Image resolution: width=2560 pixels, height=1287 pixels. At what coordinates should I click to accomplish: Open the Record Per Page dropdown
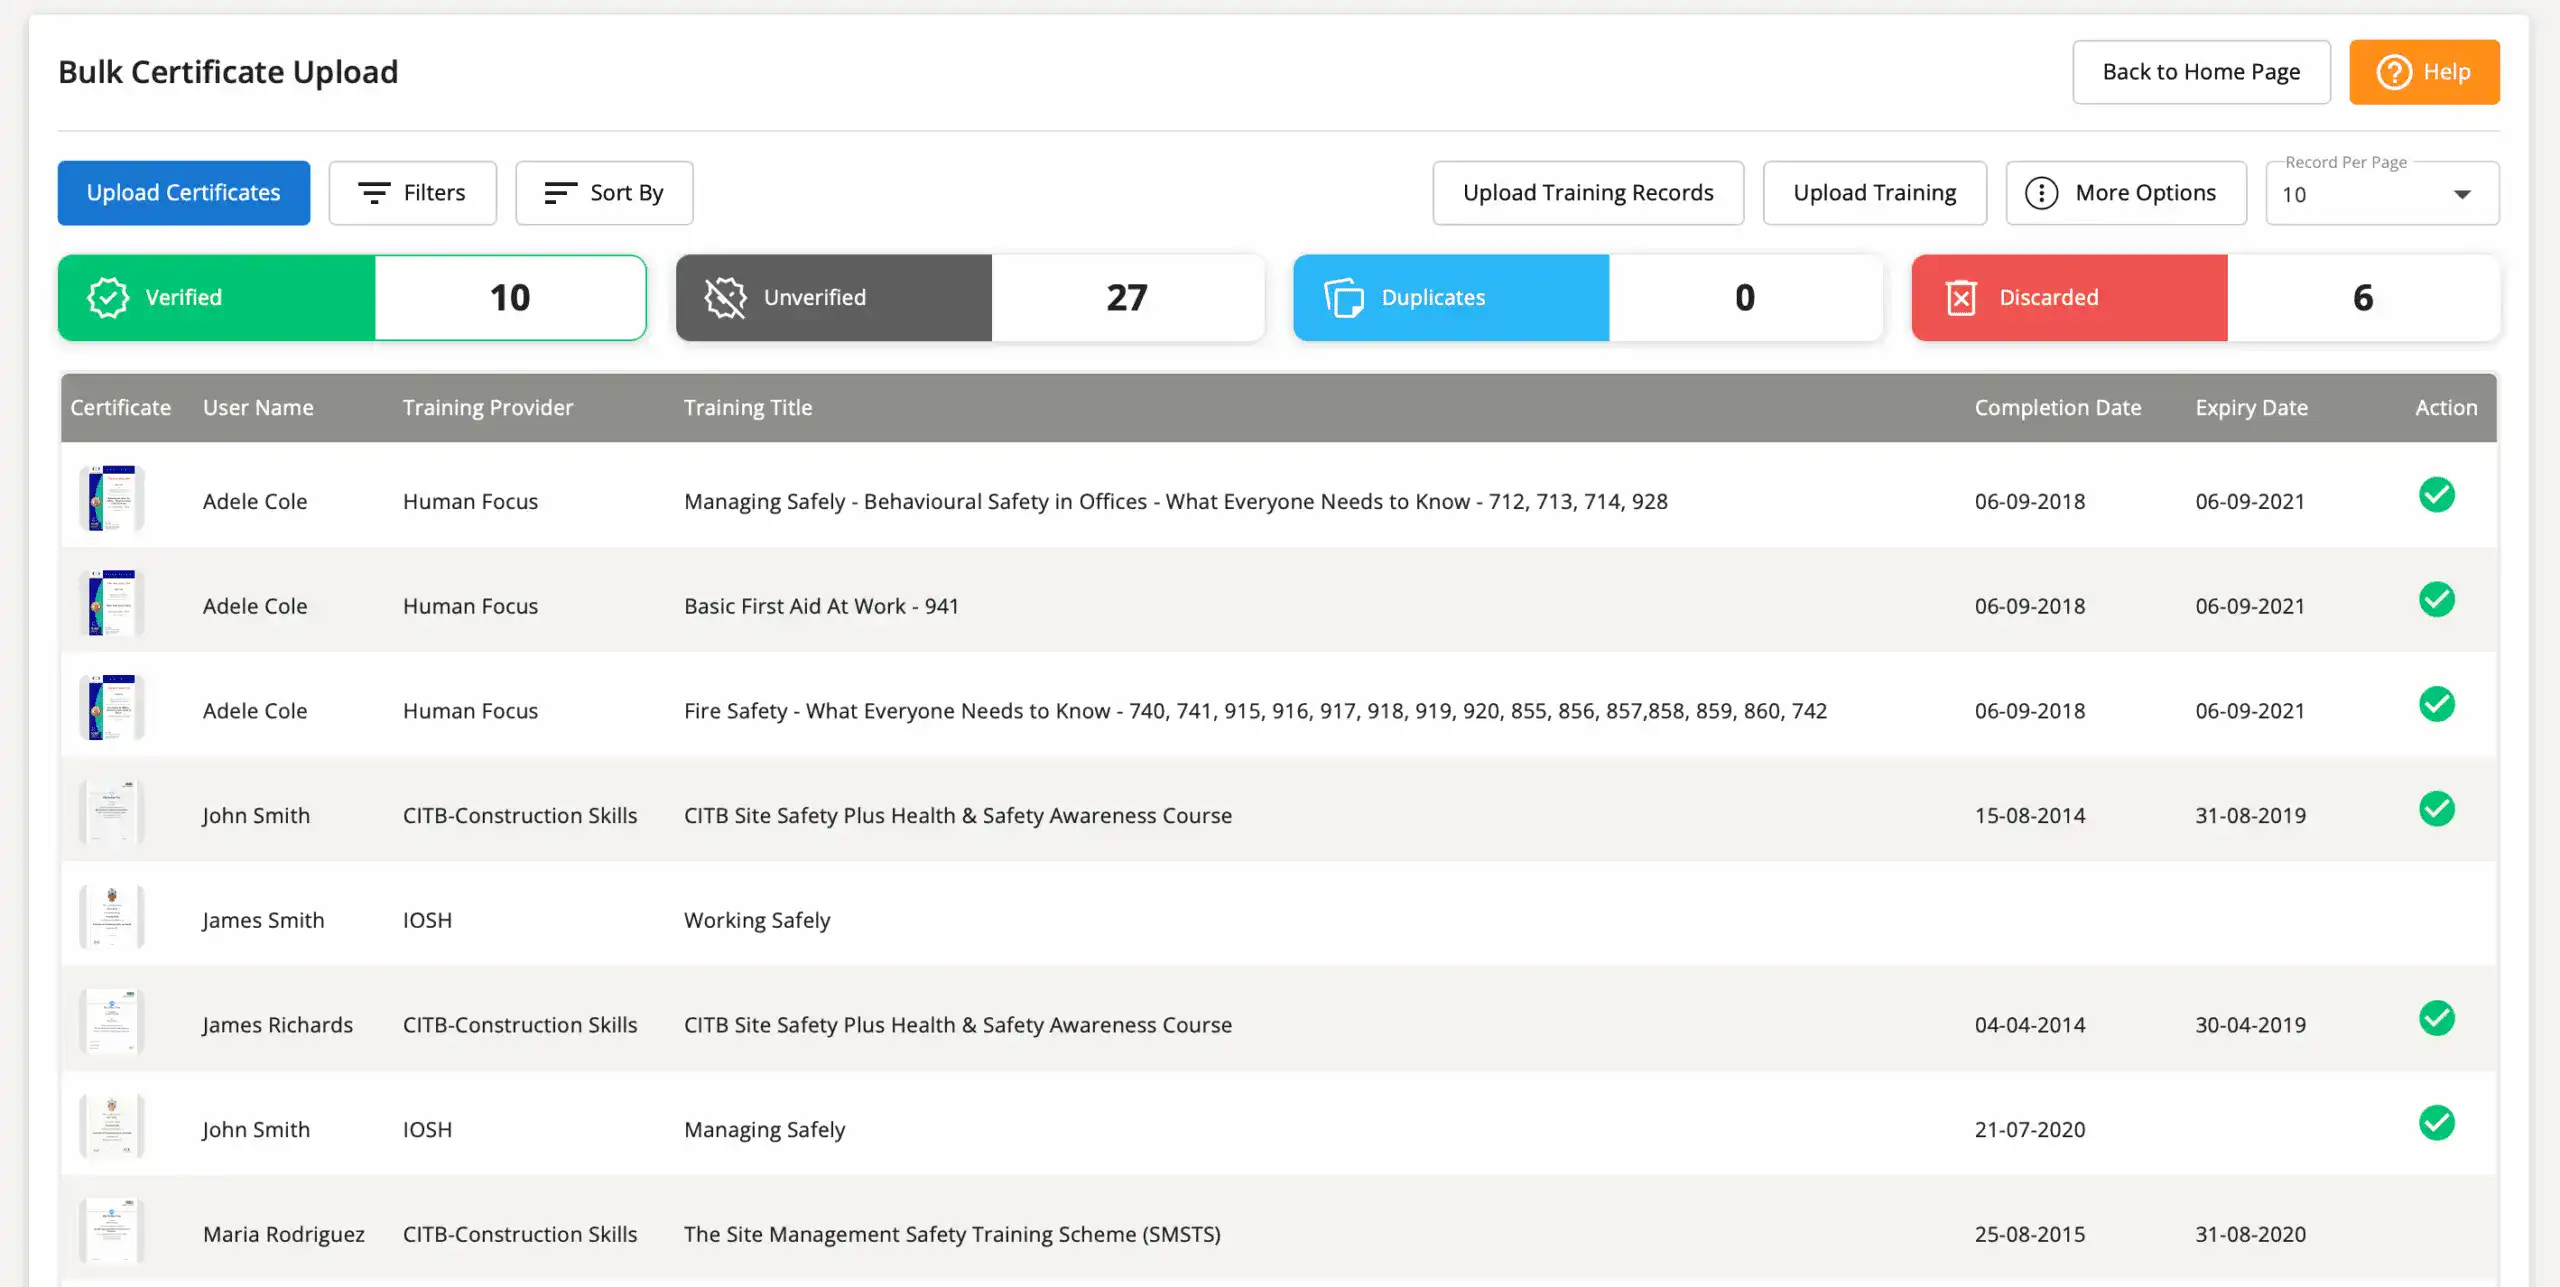point(2462,193)
